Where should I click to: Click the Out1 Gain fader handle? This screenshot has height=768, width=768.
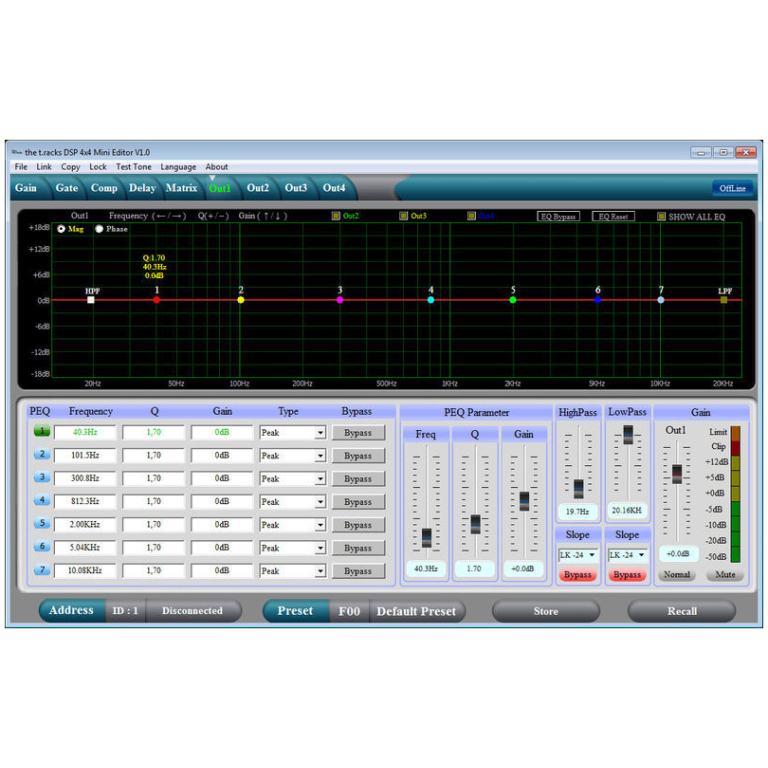[677, 474]
